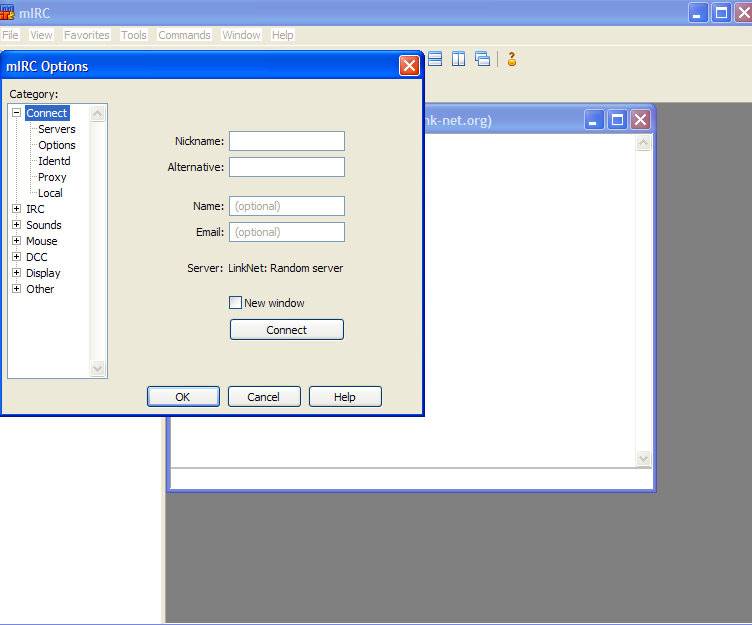Image resolution: width=752 pixels, height=625 pixels.
Task: Click status window scroll down arrow
Action: pos(643,459)
